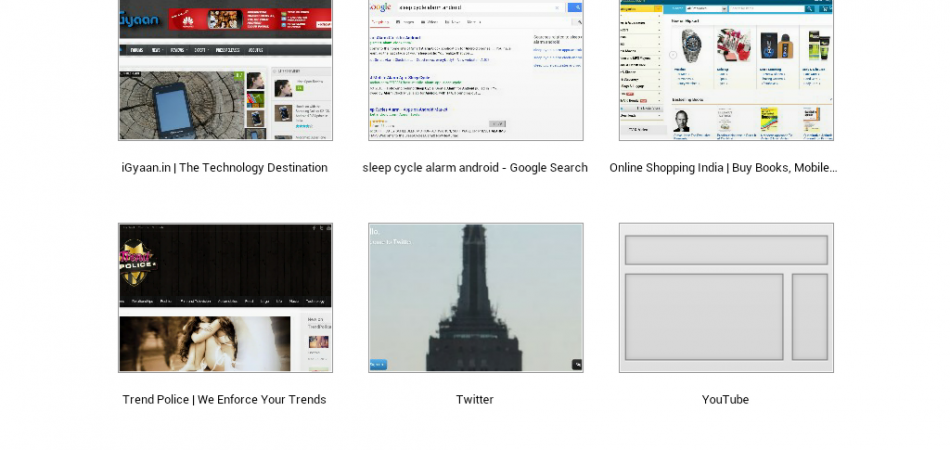Click the Steve Jobs book cover in shopping thumbnail
Image resolution: width=950 pixels, height=450 pixels.
coord(682,121)
